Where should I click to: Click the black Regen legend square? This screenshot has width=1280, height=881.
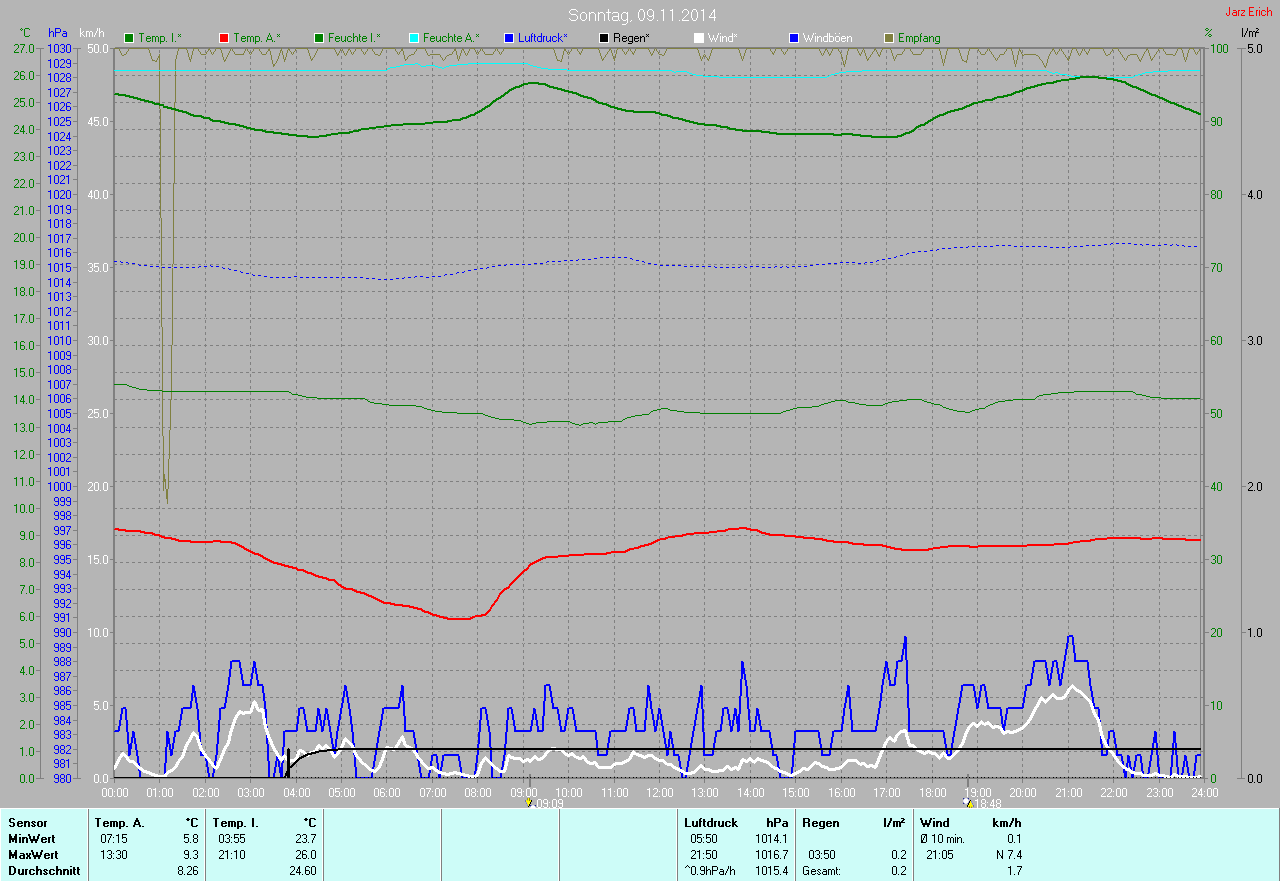click(603, 38)
